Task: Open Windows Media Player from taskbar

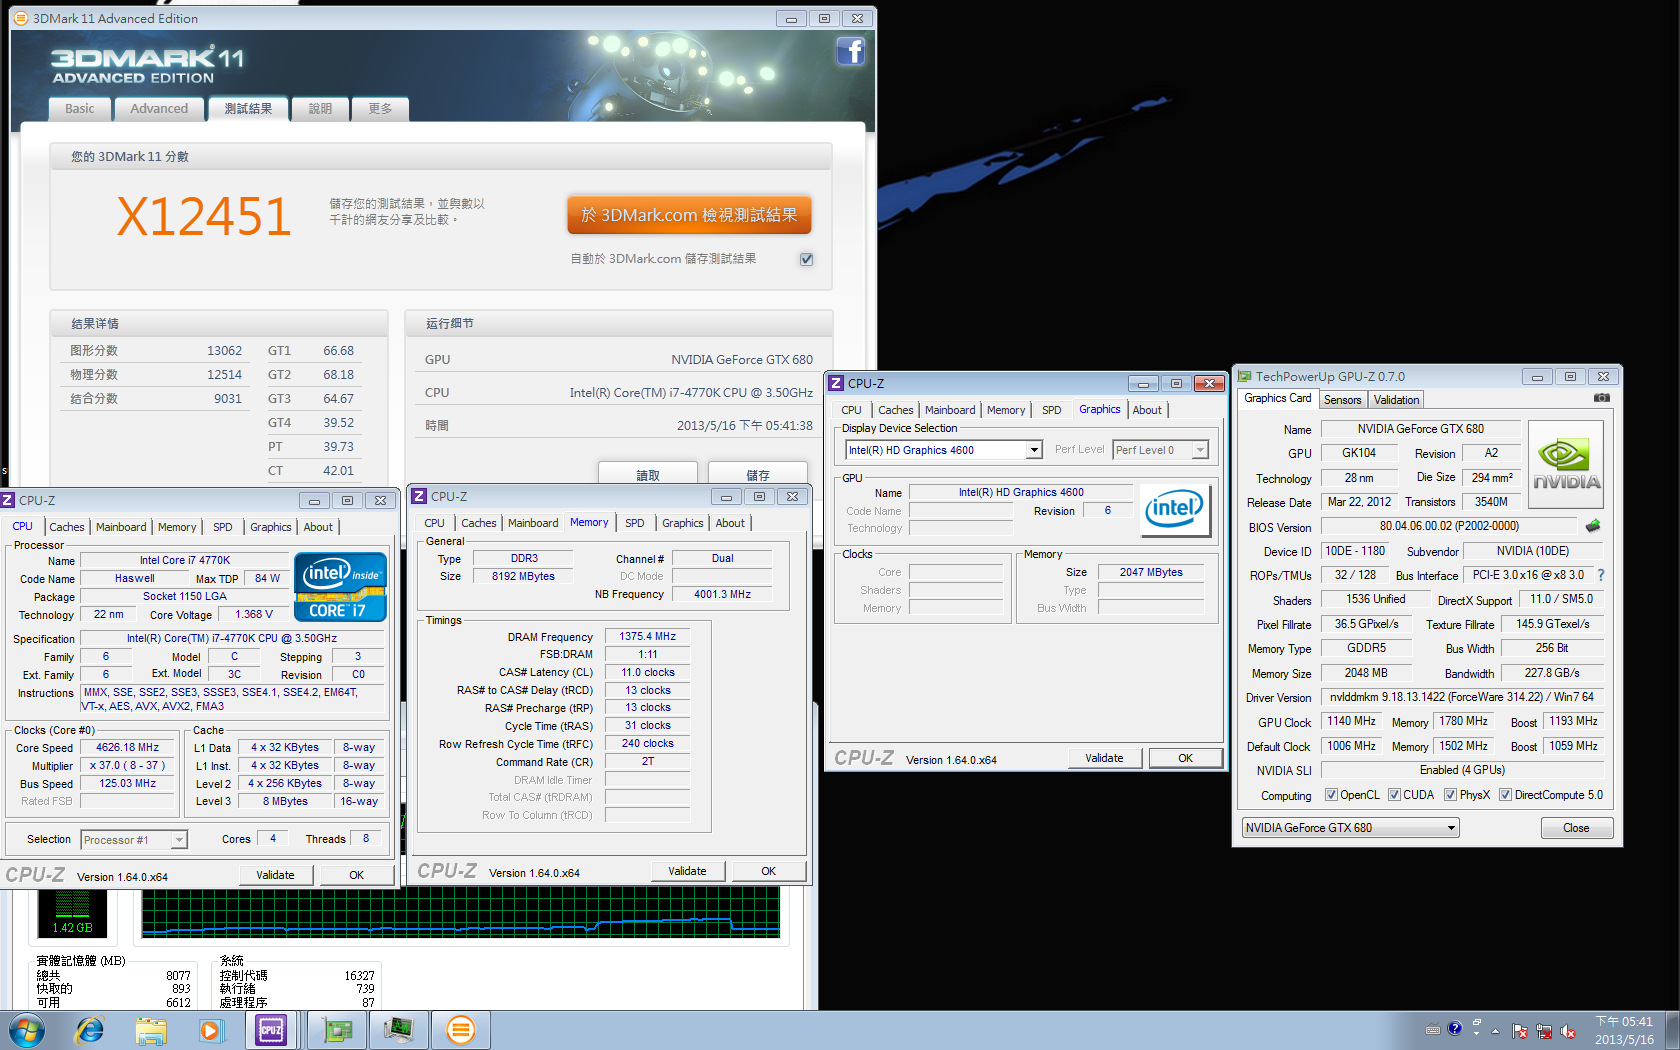Action: [210, 1030]
